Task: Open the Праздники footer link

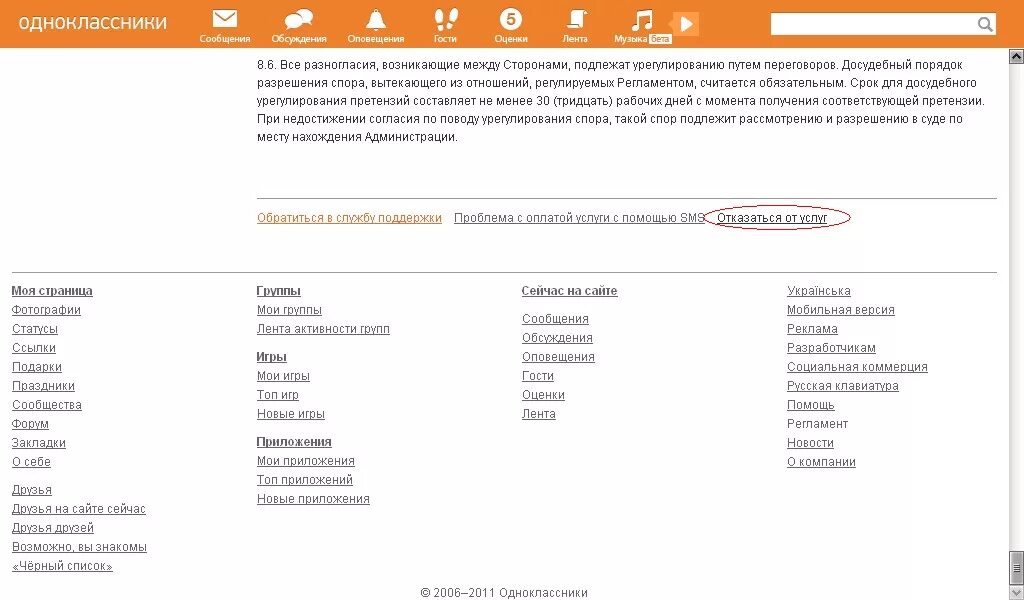Action: [x=43, y=385]
